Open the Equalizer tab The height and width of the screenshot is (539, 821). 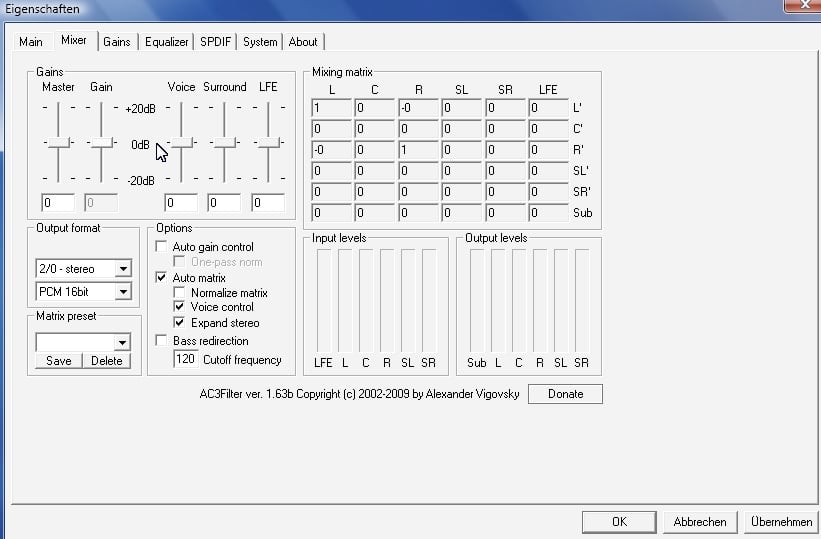[x=166, y=42]
